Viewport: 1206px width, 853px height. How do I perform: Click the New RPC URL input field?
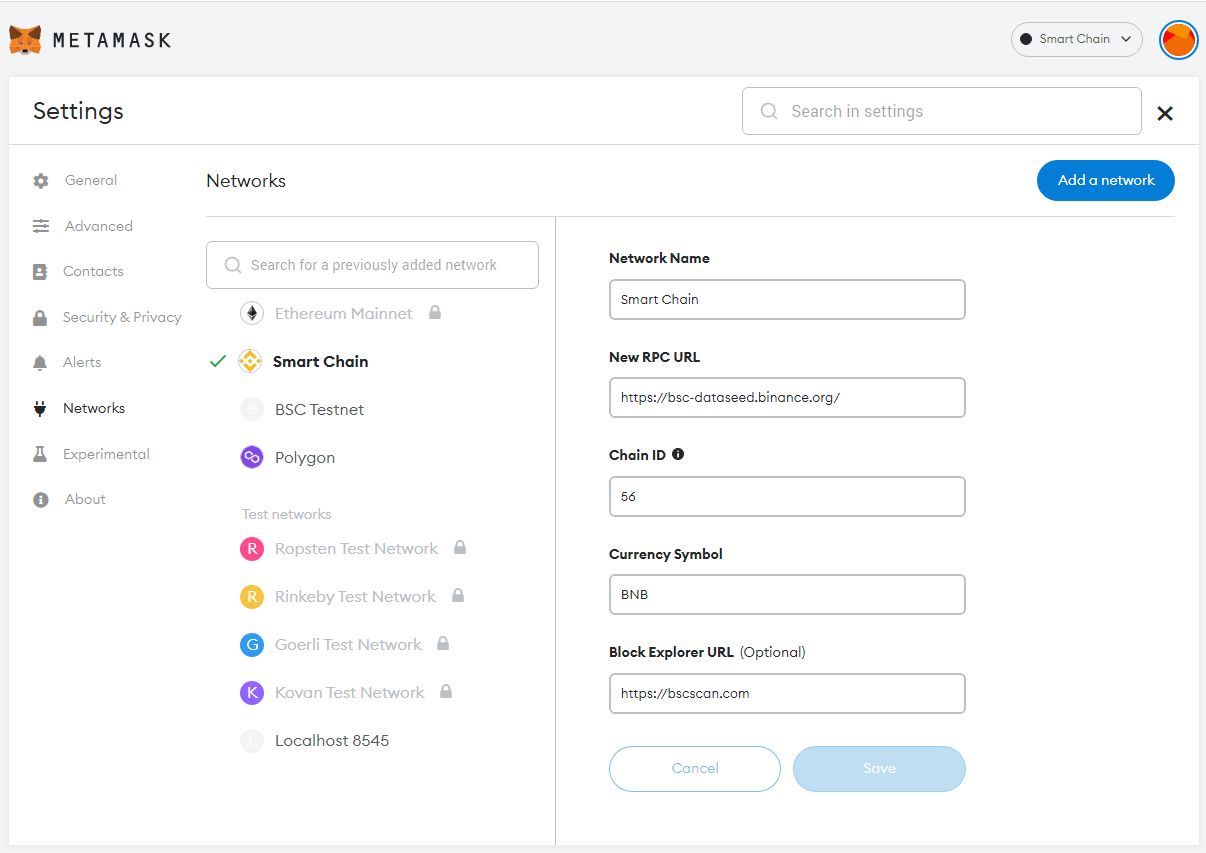(787, 397)
